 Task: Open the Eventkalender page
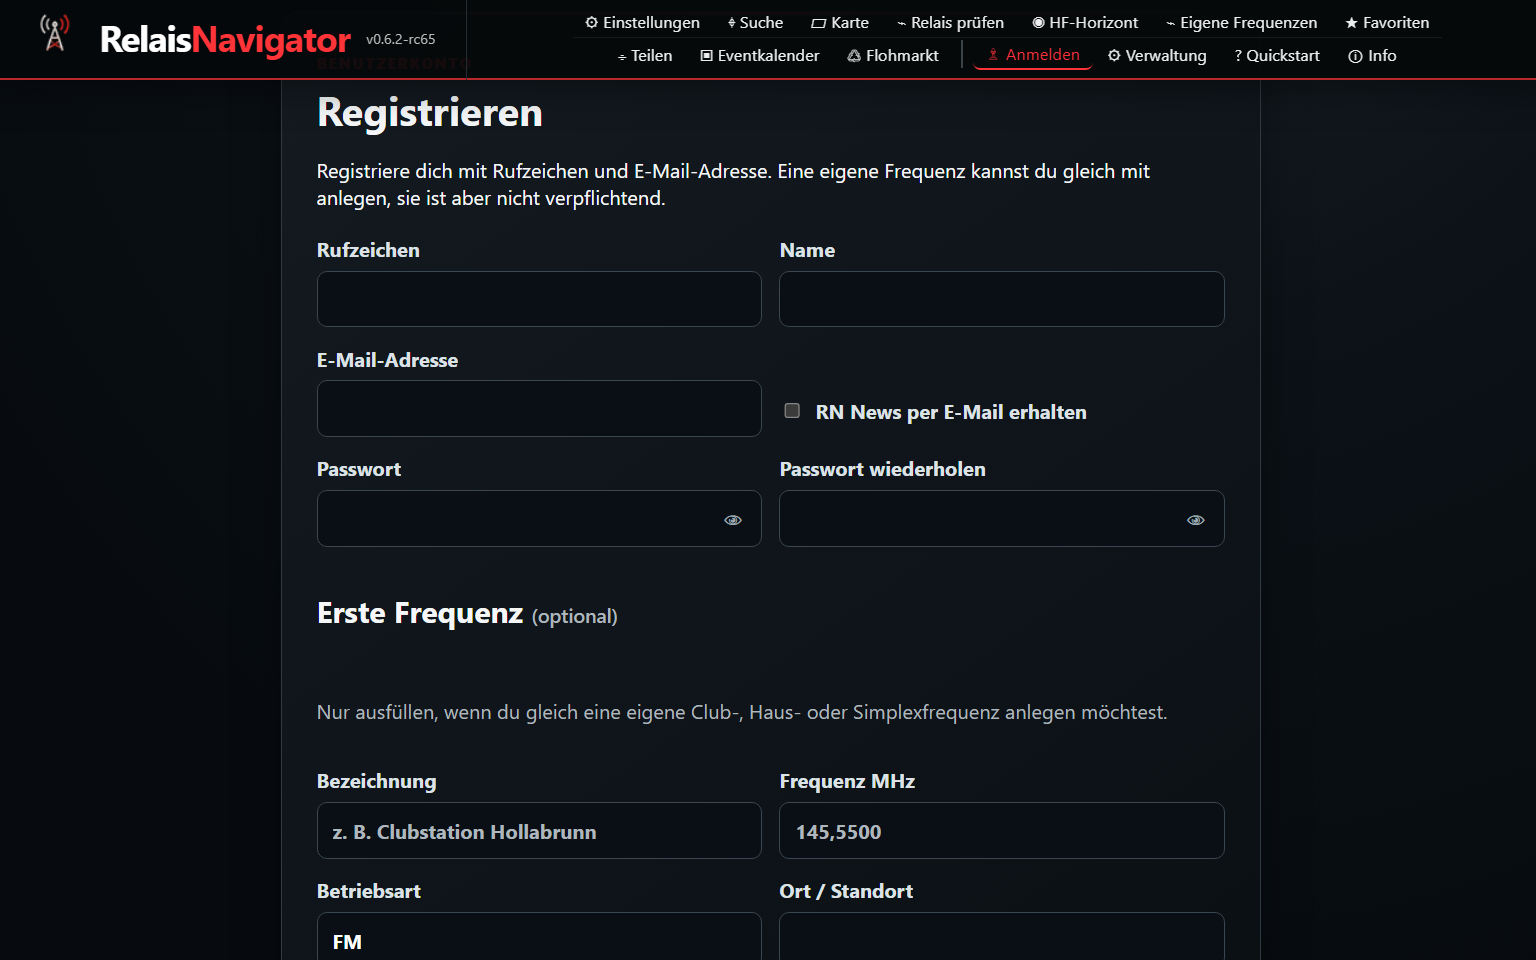point(760,56)
